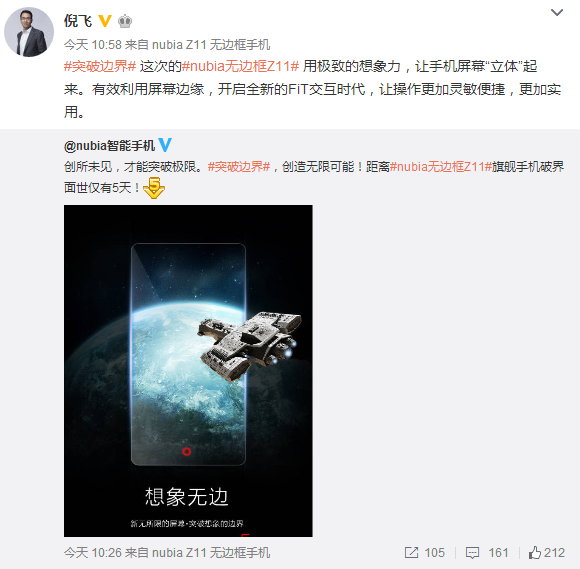This screenshot has width=580, height=569.
Task: Click the first #突破边界# hashtag in post
Action: 100,67
